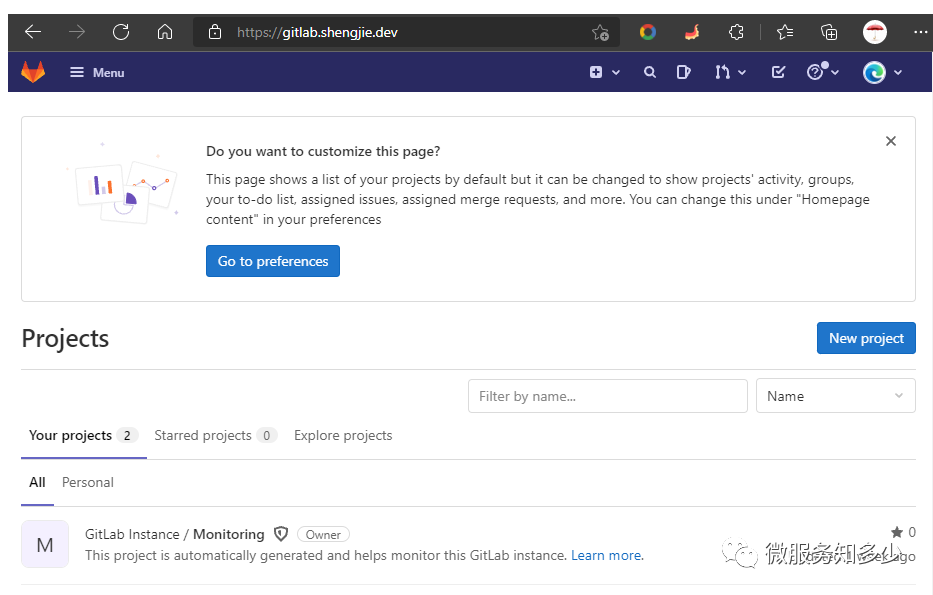Select the Your projects tab
The width and height of the screenshot is (933, 595).
point(83,436)
